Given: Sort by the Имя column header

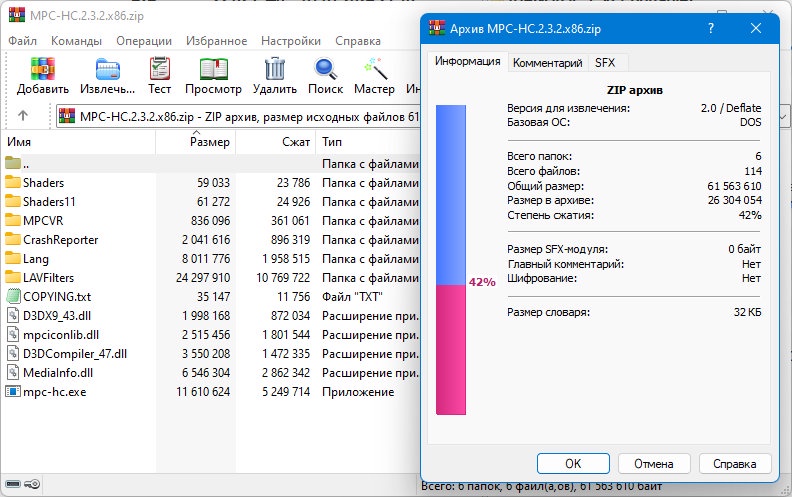Looking at the screenshot, I should pos(78,142).
